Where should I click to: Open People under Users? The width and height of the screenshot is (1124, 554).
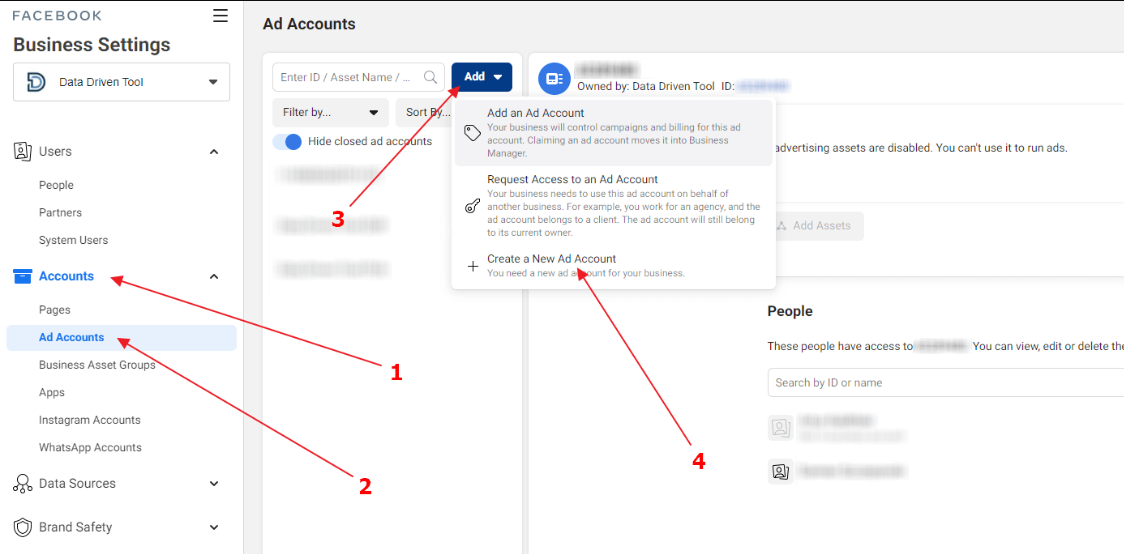point(56,185)
